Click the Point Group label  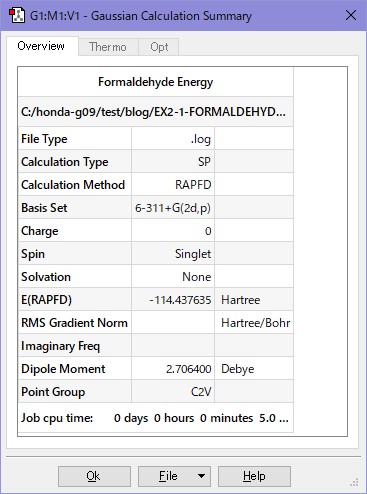(53, 392)
